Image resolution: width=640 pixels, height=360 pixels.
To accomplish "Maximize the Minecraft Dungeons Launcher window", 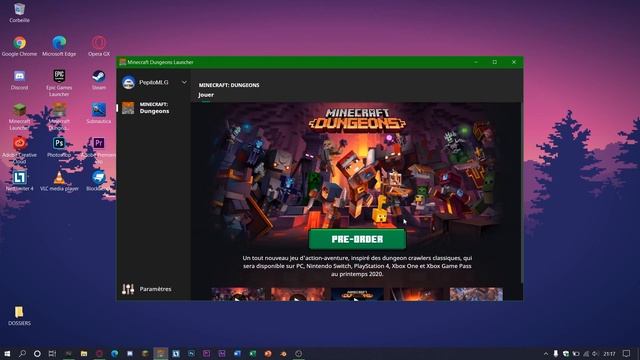I will 495,62.
